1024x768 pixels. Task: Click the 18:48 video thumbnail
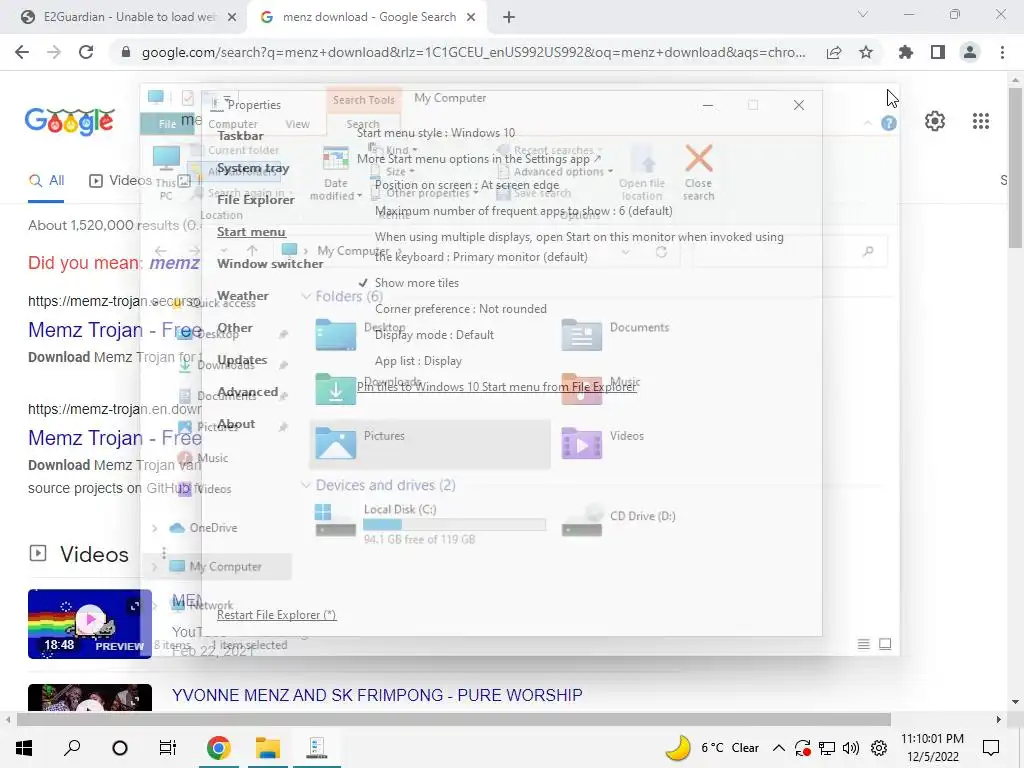point(89,624)
